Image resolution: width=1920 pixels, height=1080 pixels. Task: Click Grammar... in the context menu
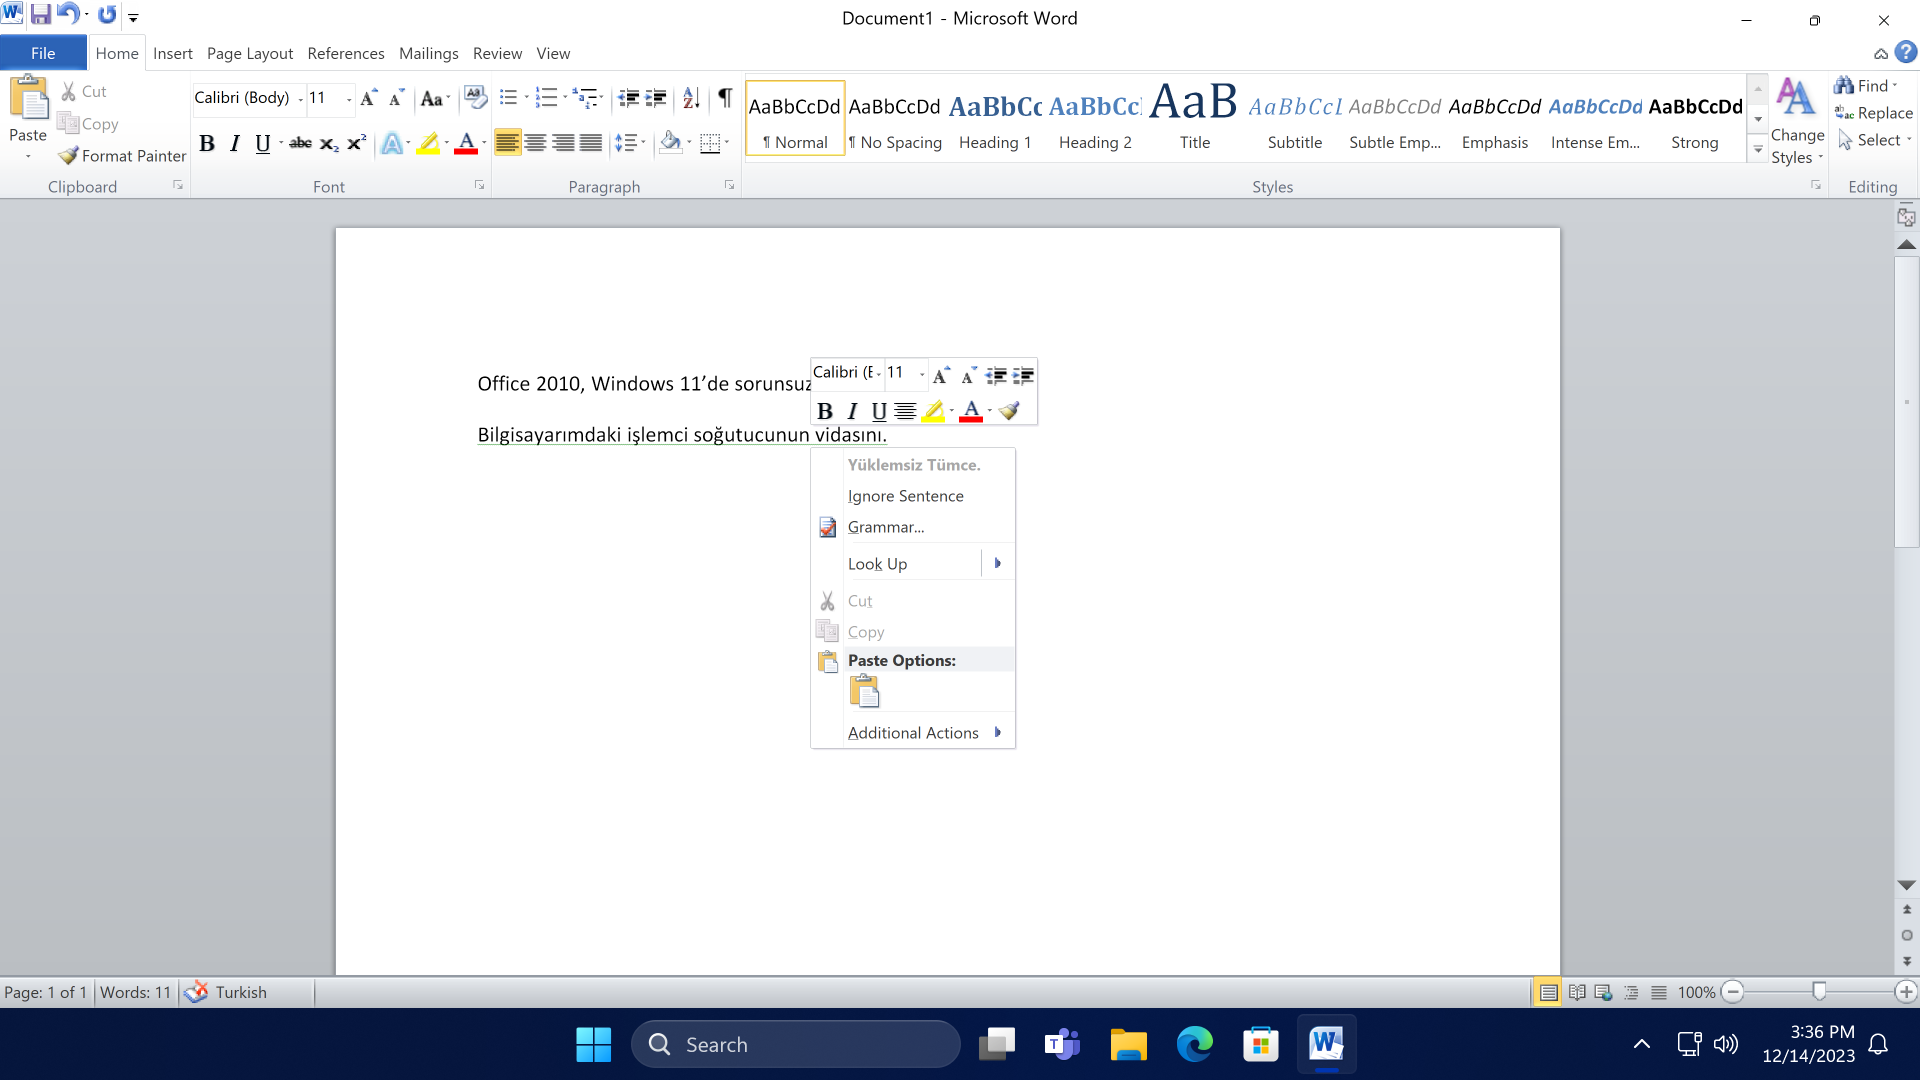coord(885,527)
